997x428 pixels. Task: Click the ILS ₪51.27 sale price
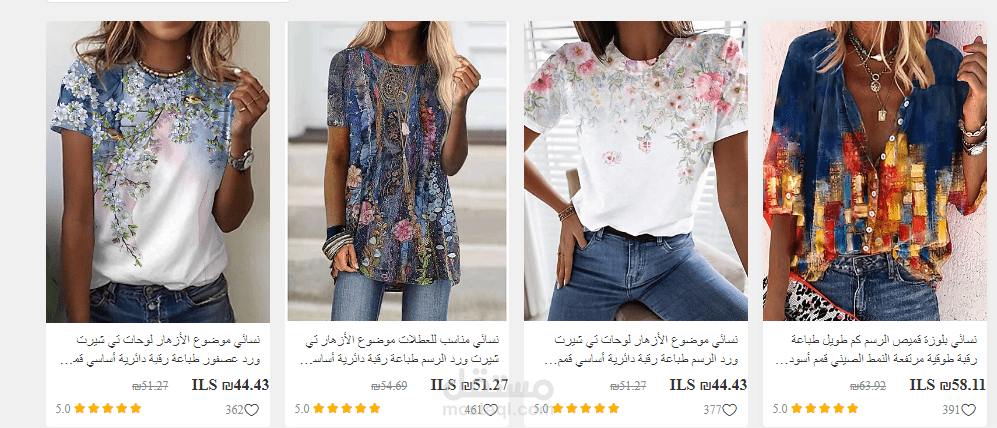tap(469, 385)
